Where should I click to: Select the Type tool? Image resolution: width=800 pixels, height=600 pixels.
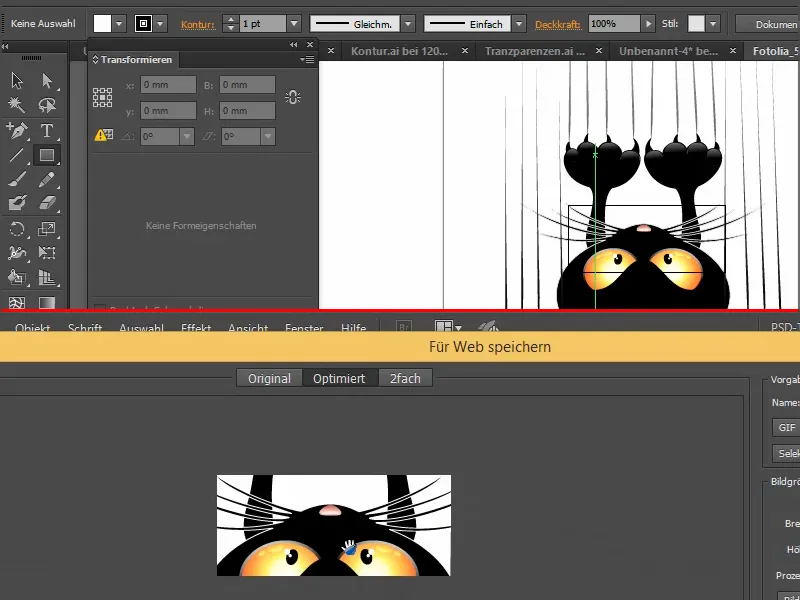point(47,131)
